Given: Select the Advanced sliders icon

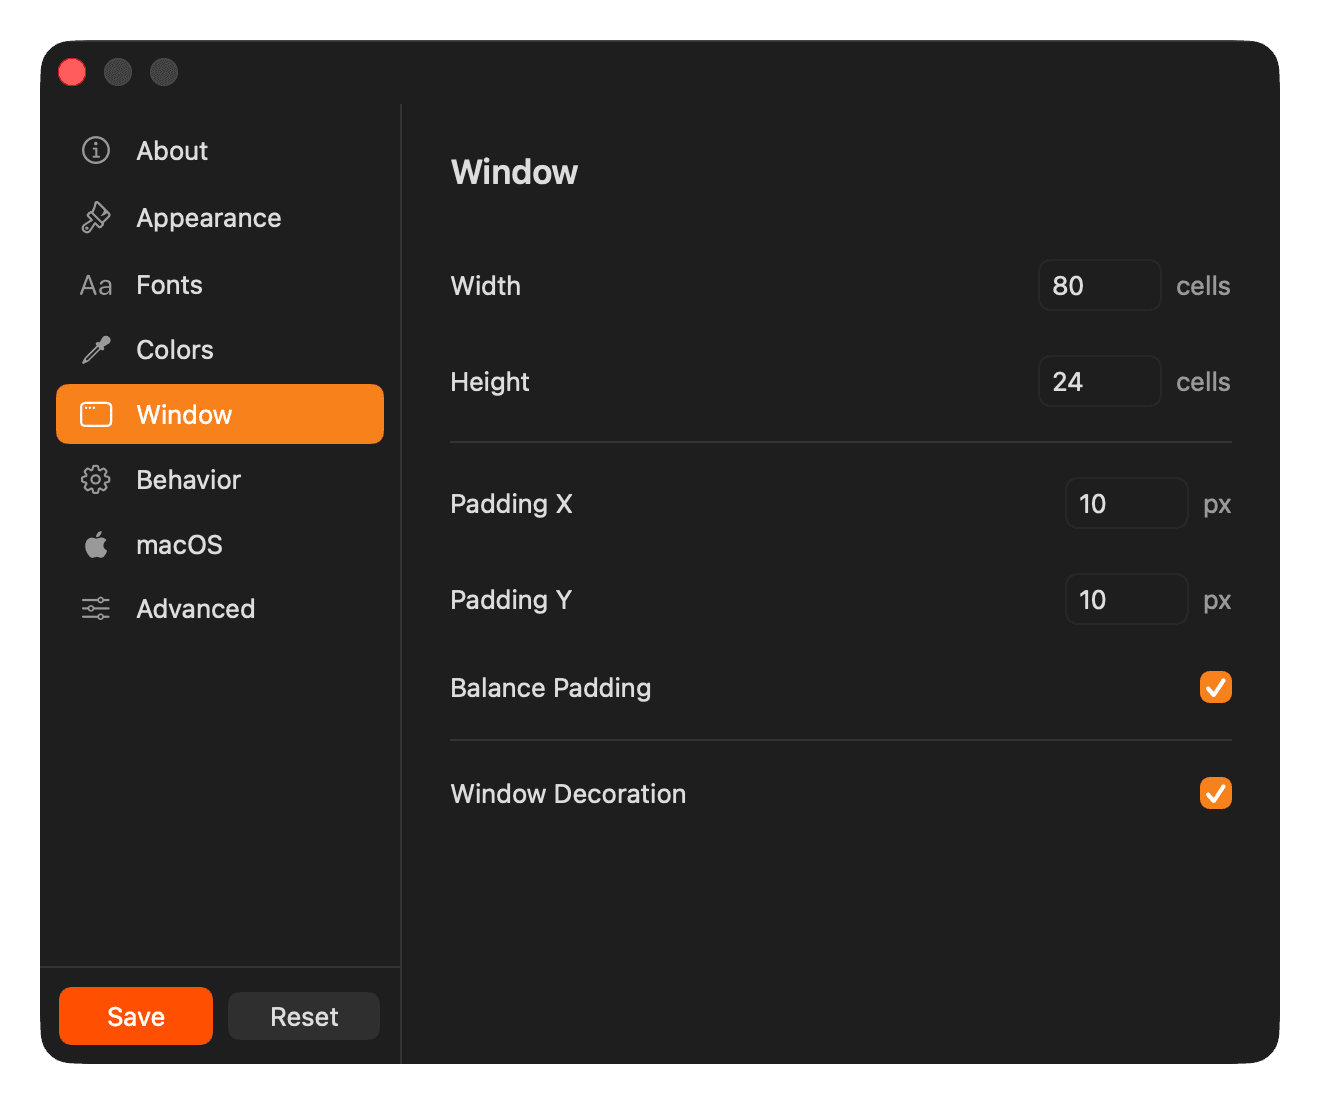Looking at the screenshot, I should 95,608.
